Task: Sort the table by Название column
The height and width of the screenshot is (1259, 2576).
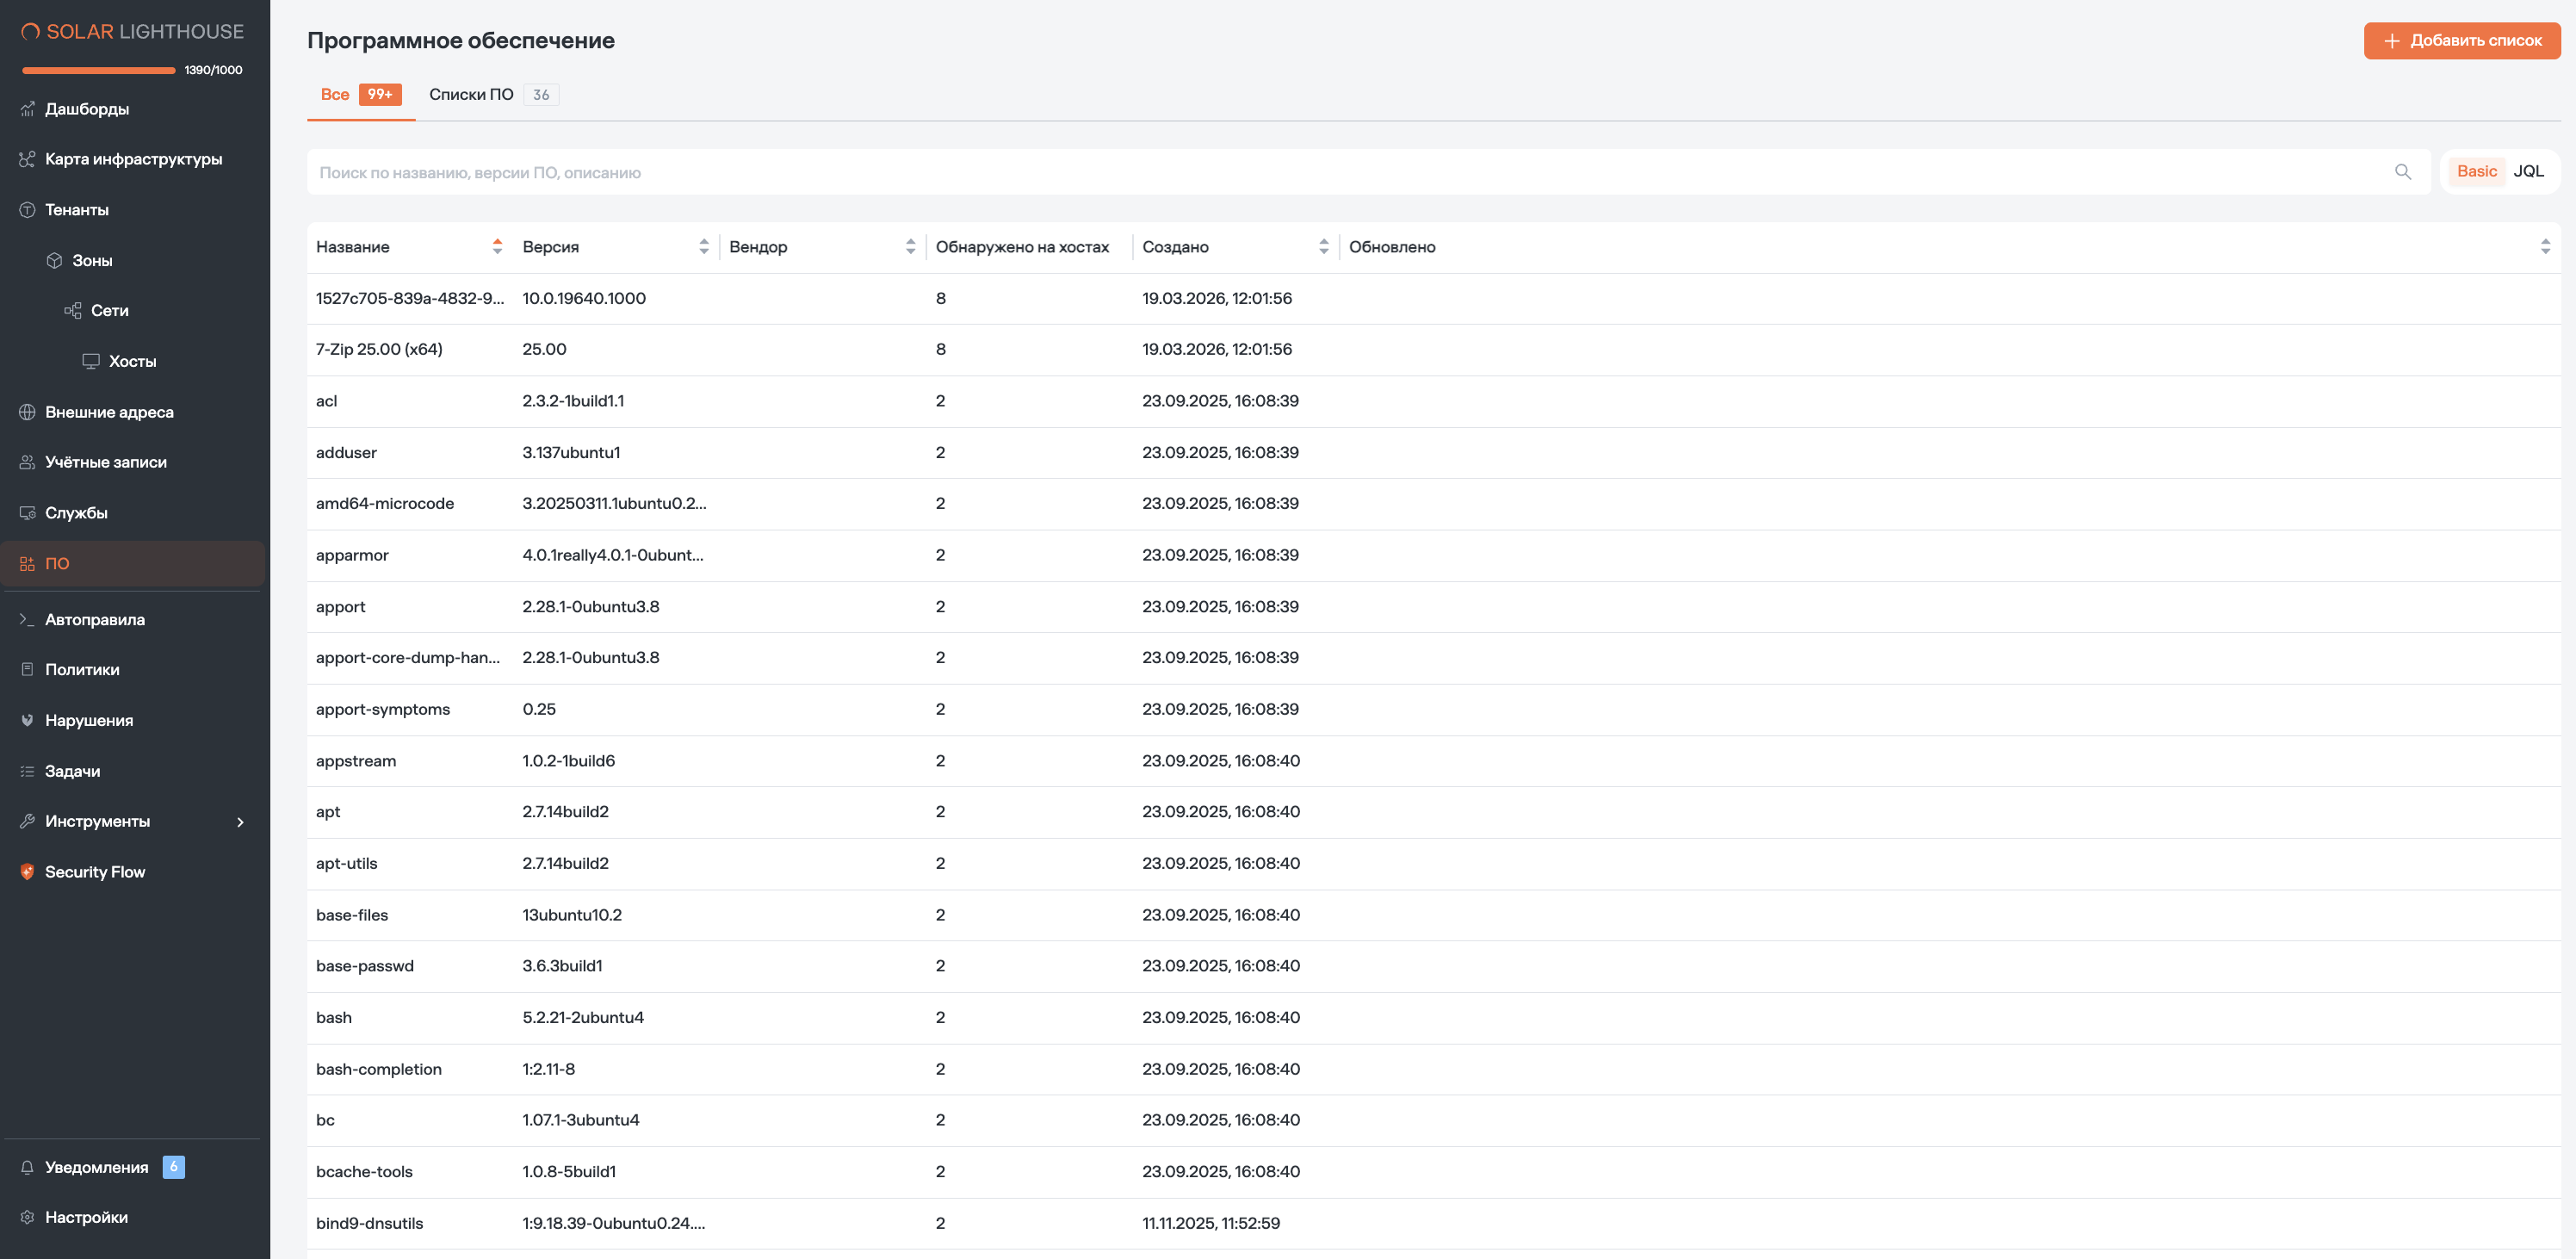Action: click(x=497, y=247)
